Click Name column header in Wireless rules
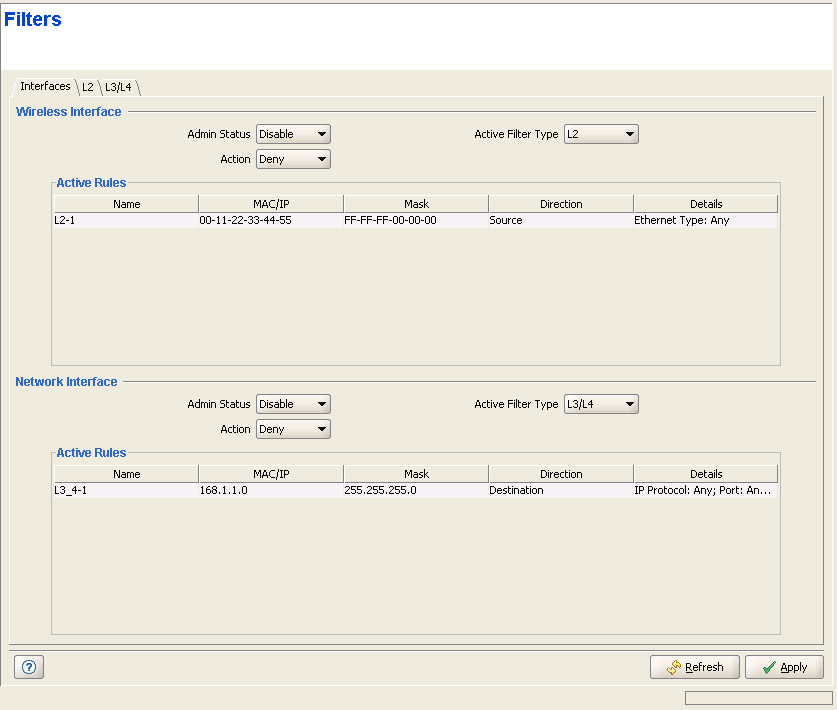 (126, 204)
